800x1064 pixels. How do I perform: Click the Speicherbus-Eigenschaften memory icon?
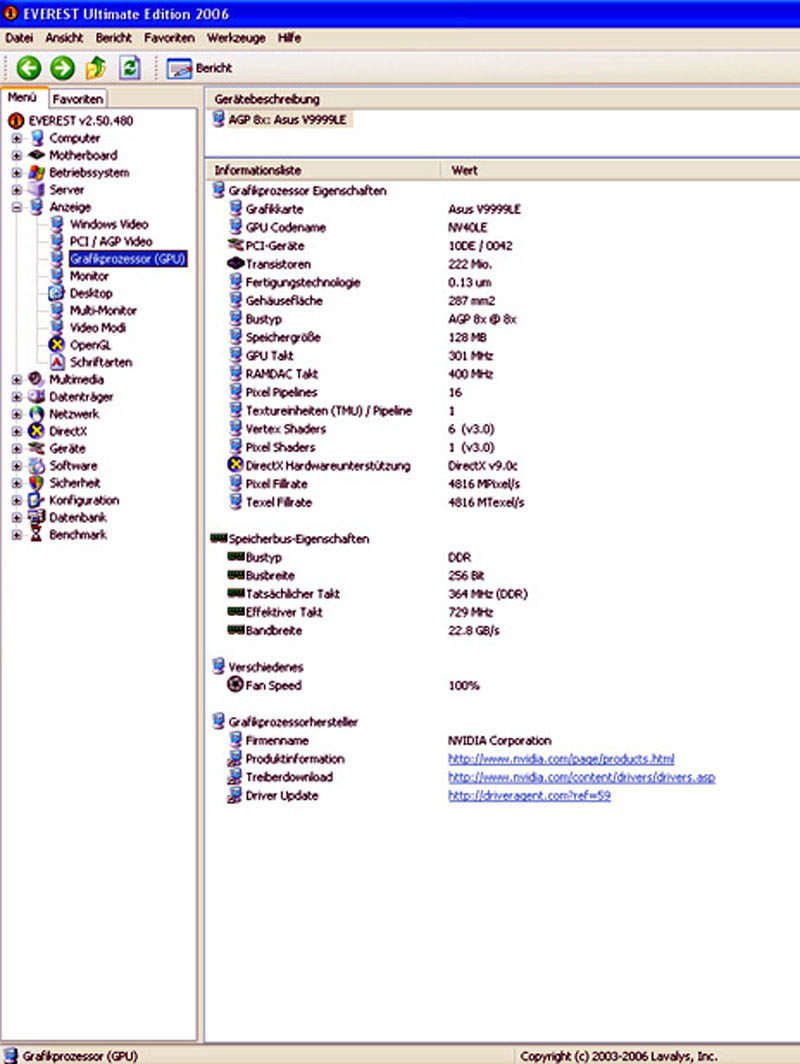click(218, 538)
